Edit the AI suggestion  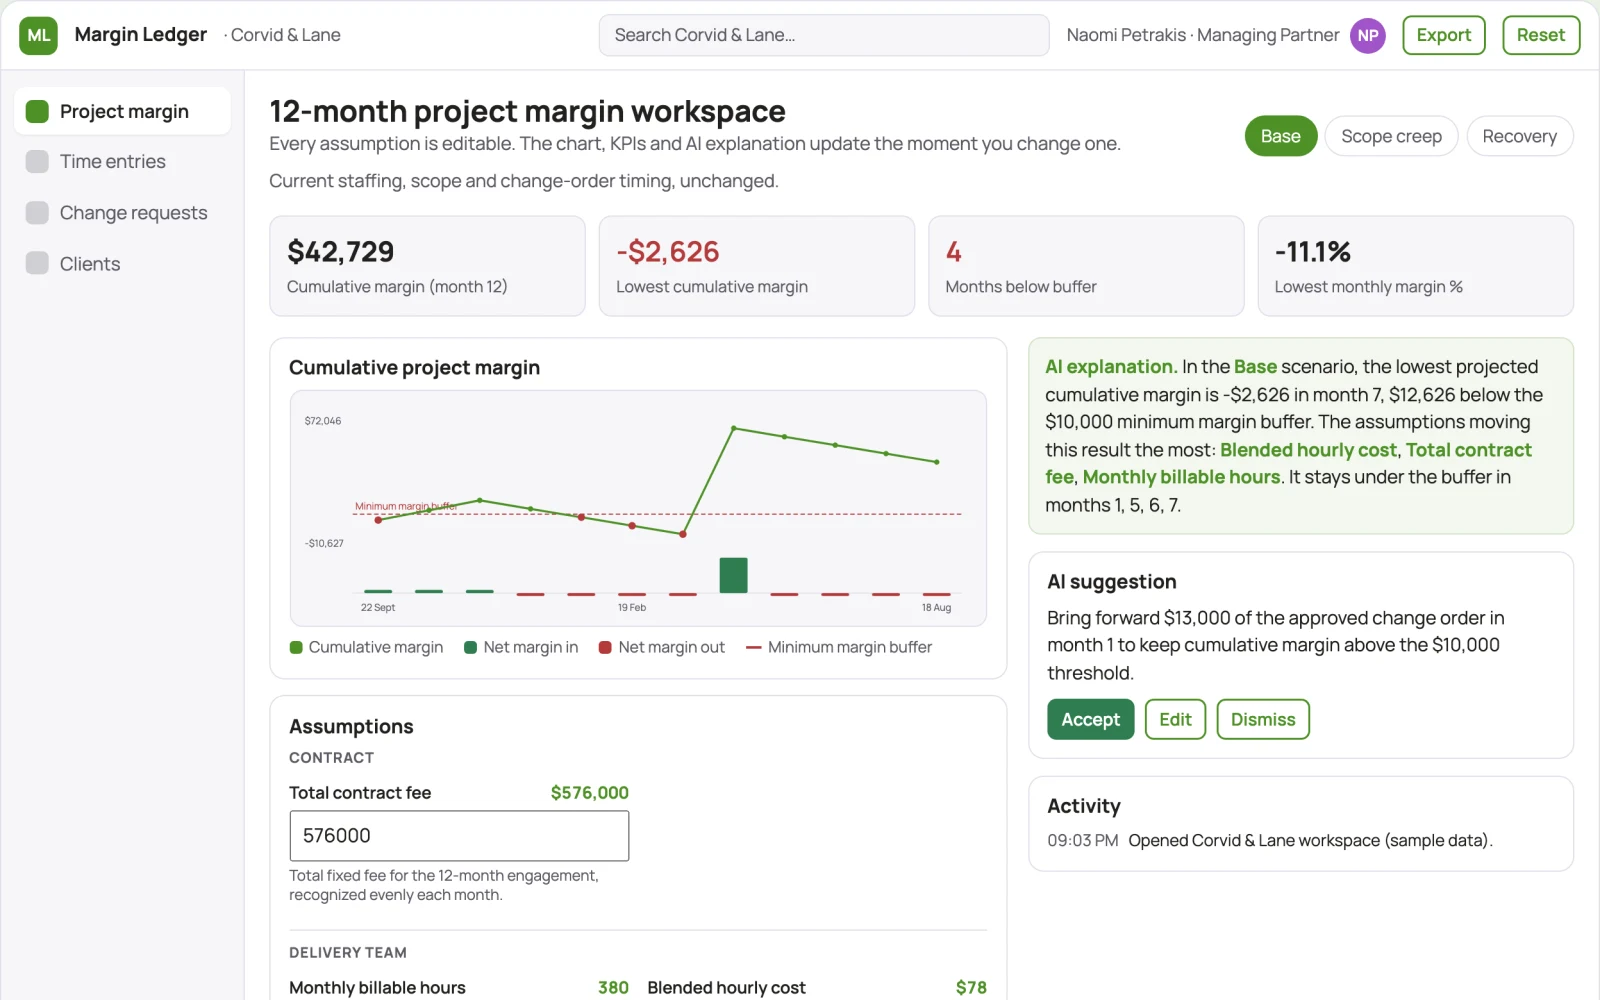(x=1175, y=719)
